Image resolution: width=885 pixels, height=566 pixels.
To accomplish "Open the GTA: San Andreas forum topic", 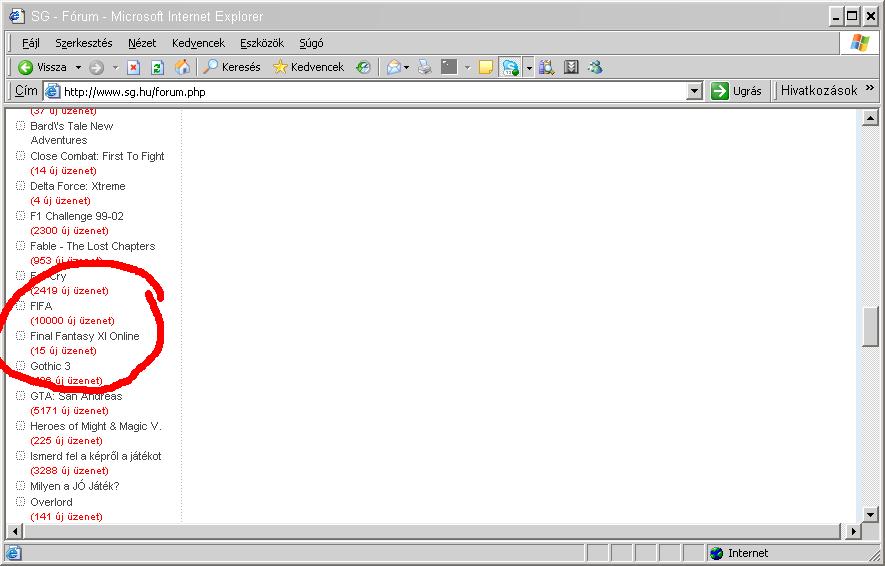I will (76, 396).
